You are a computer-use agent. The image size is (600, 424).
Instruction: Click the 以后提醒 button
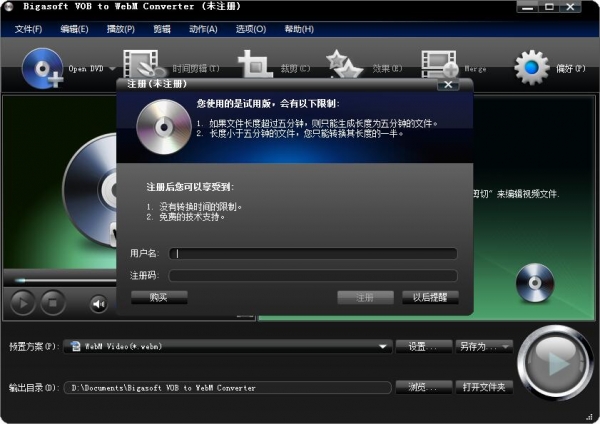430,297
